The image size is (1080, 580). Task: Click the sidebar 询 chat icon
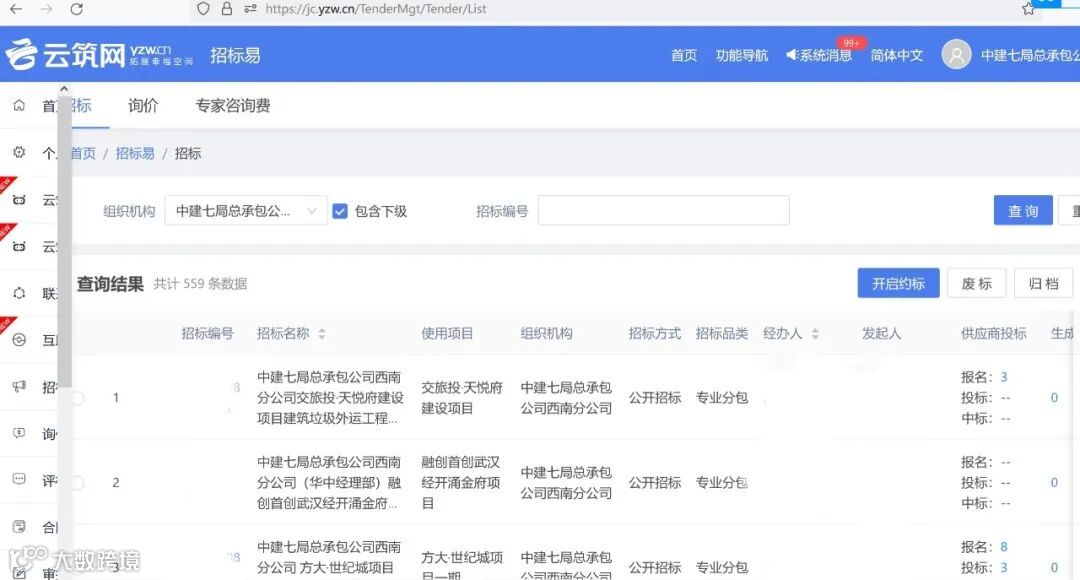coord(19,433)
